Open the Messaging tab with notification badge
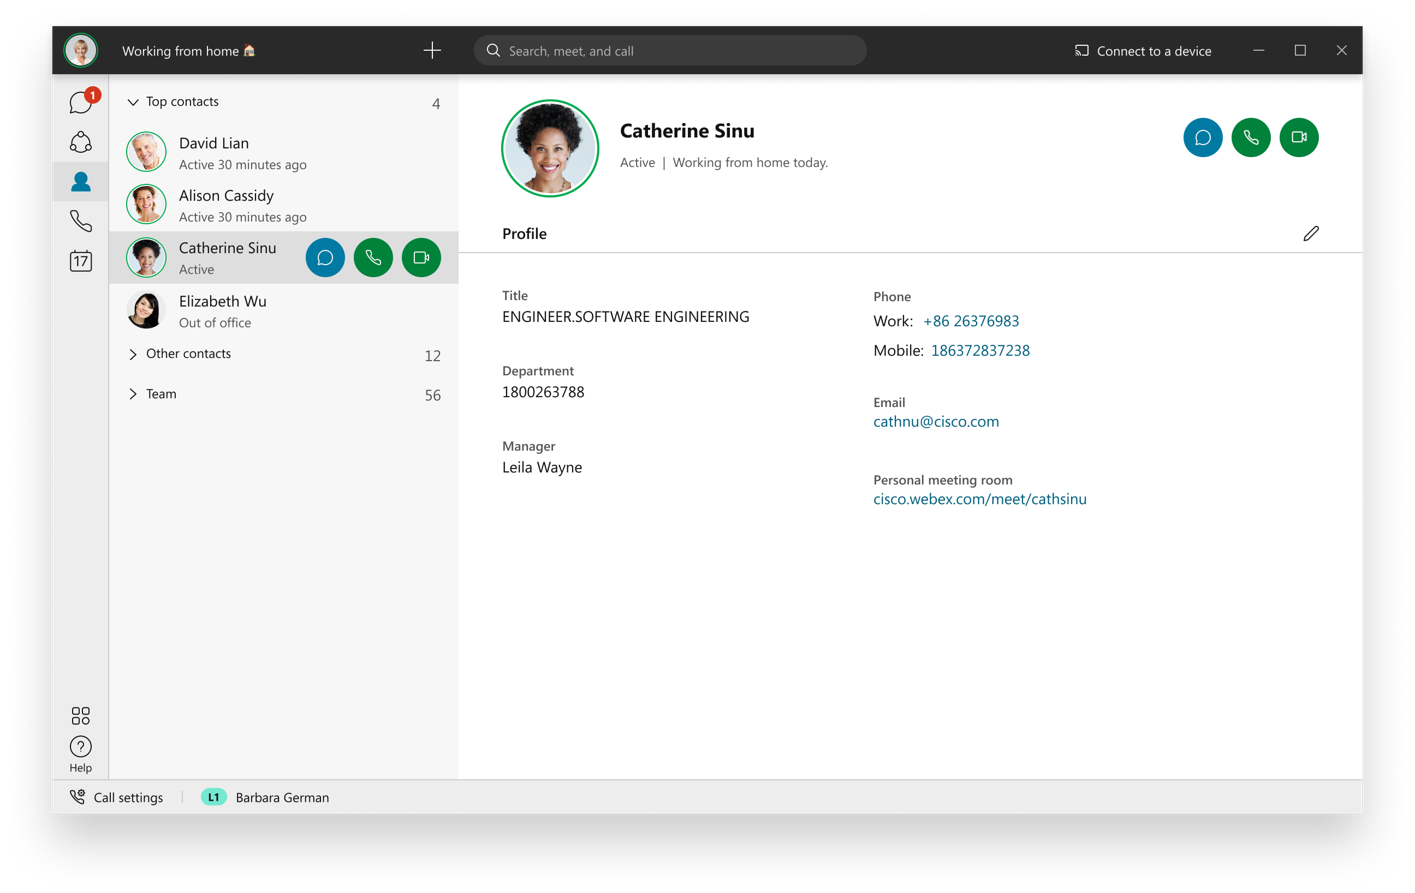Viewport: 1415px width, 893px height. 81,102
